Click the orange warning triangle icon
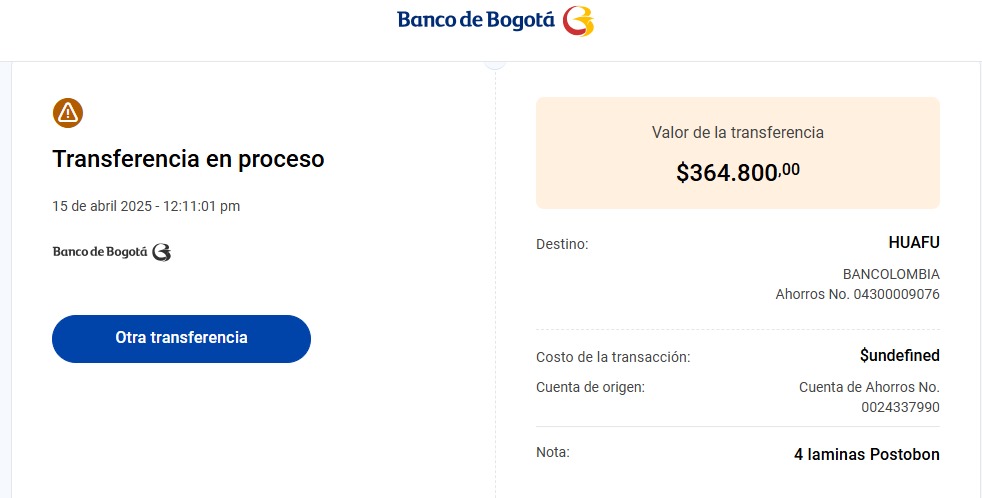This screenshot has width=982, height=498. point(68,113)
